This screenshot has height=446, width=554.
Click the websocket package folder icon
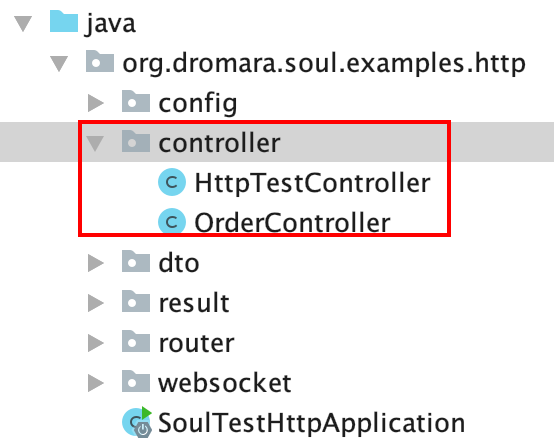click(x=136, y=381)
